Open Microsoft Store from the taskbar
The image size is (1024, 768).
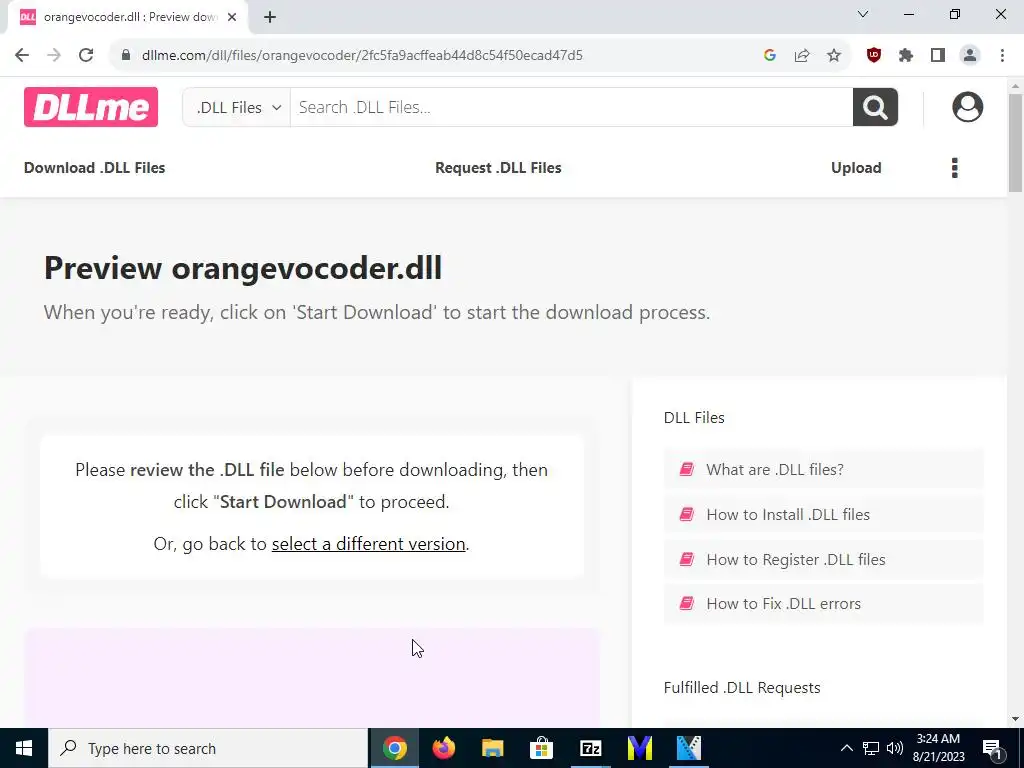click(541, 748)
